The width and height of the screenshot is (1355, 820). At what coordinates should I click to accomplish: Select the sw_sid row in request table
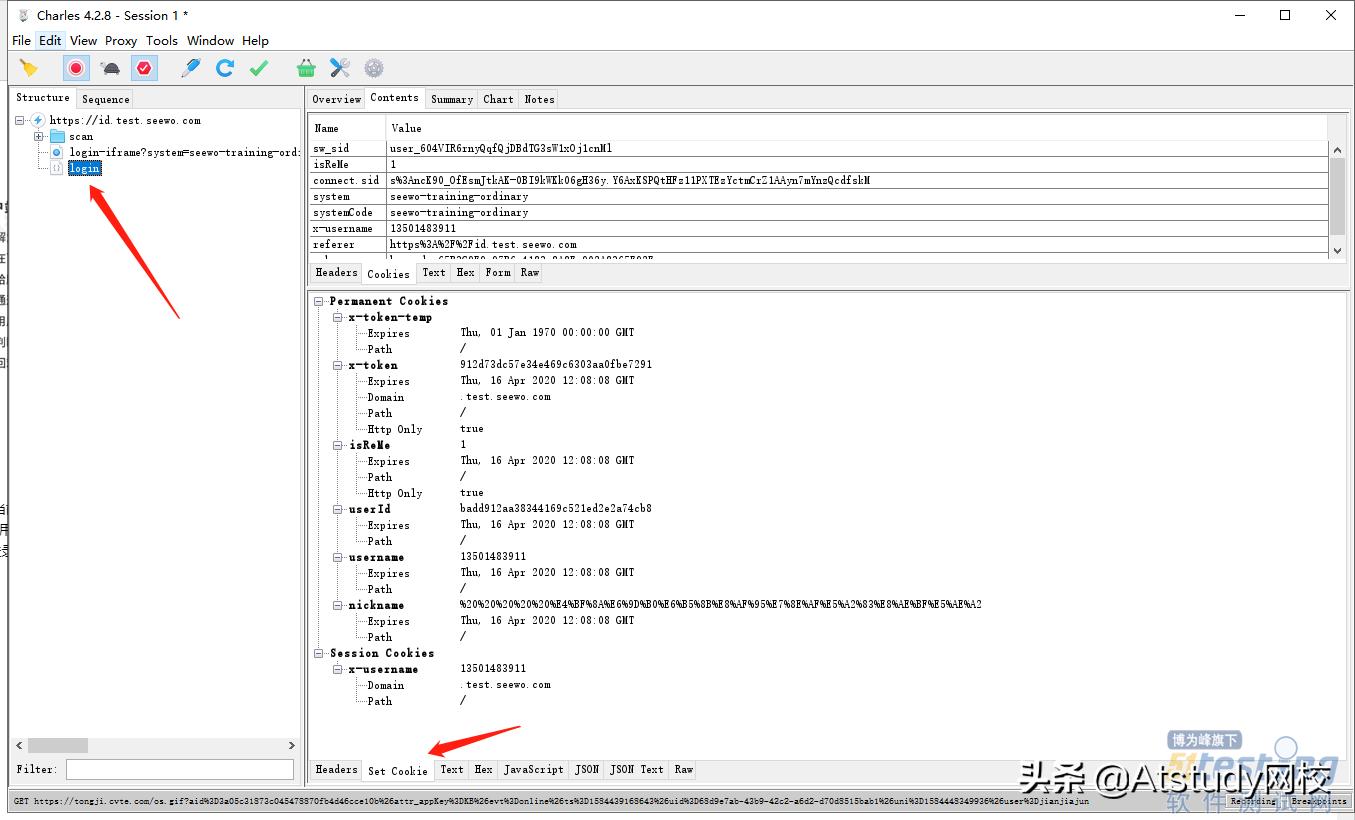[819, 148]
